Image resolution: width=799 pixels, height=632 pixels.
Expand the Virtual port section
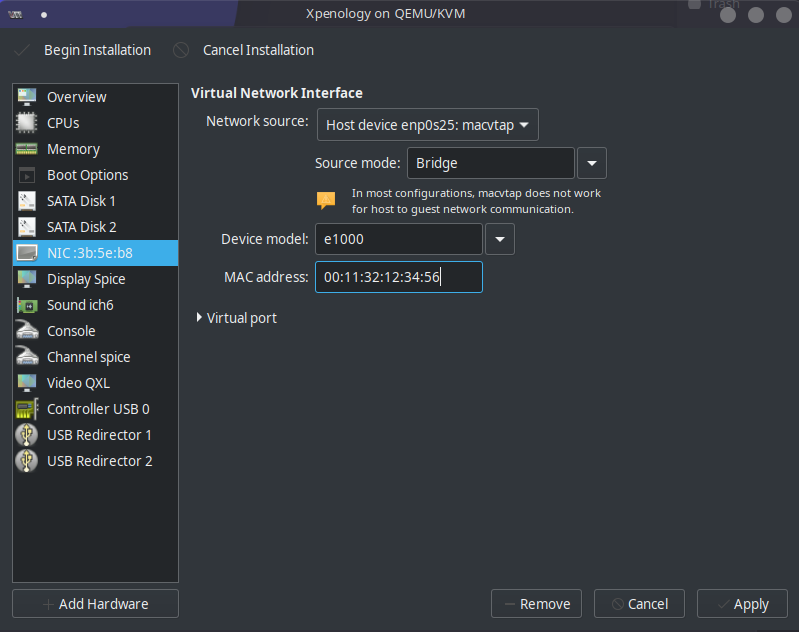click(x=236, y=318)
